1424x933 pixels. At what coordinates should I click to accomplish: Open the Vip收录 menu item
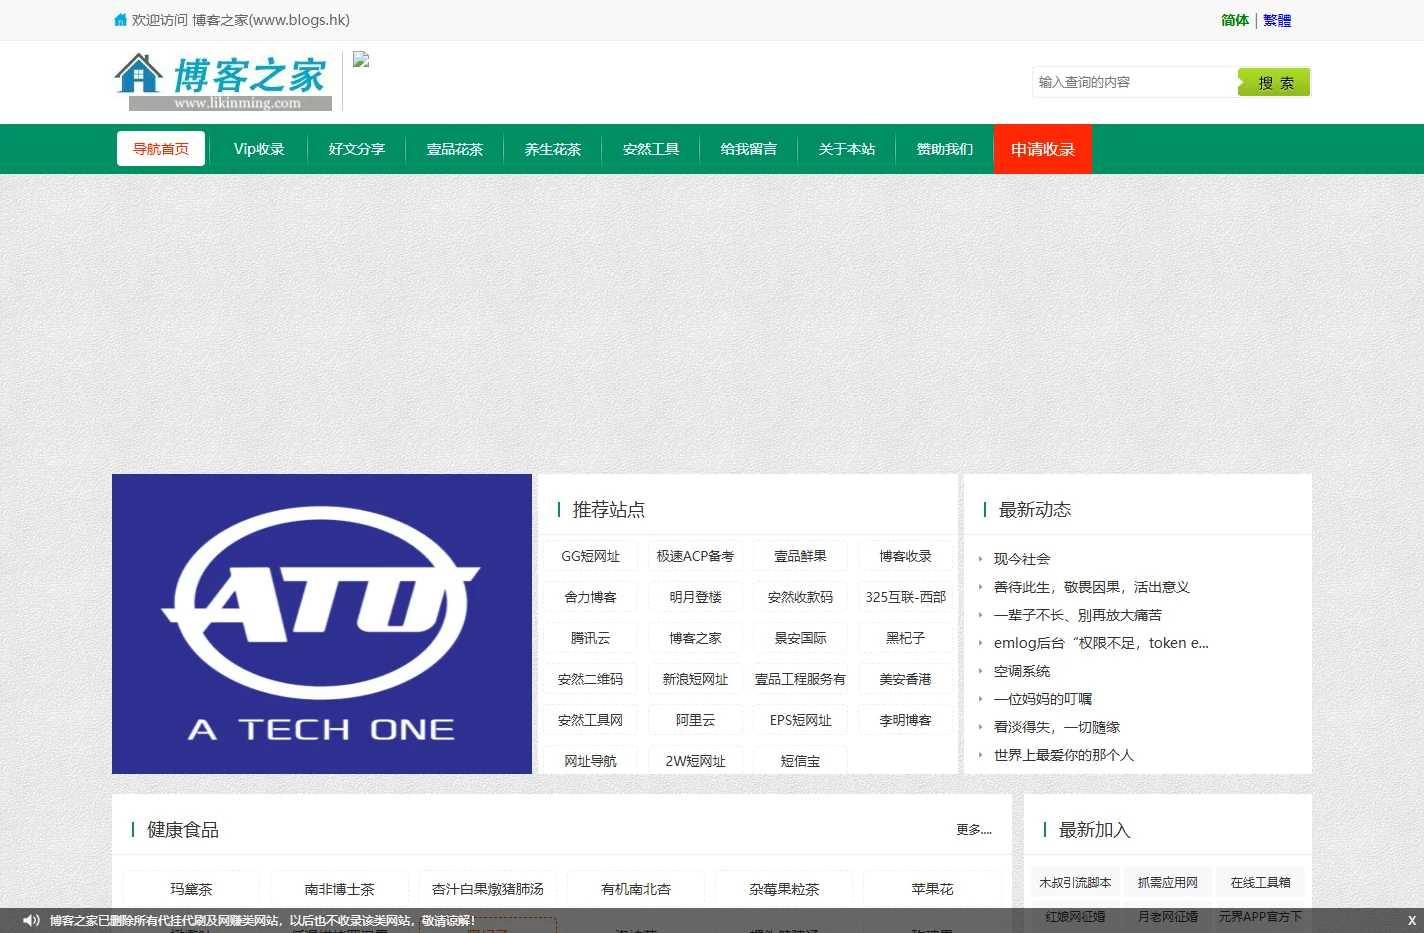point(259,149)
